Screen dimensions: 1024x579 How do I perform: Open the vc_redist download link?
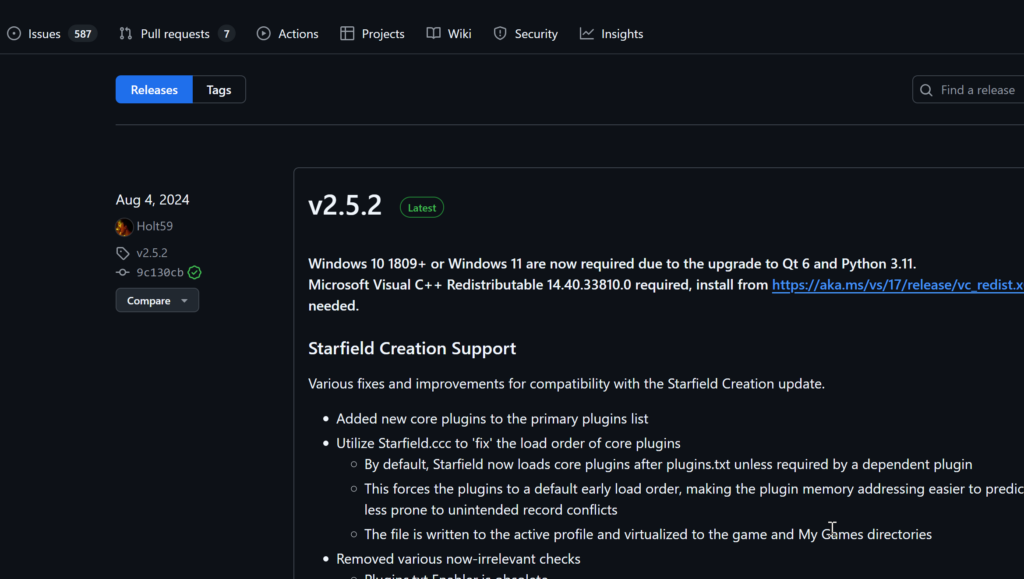coord(897,285)
